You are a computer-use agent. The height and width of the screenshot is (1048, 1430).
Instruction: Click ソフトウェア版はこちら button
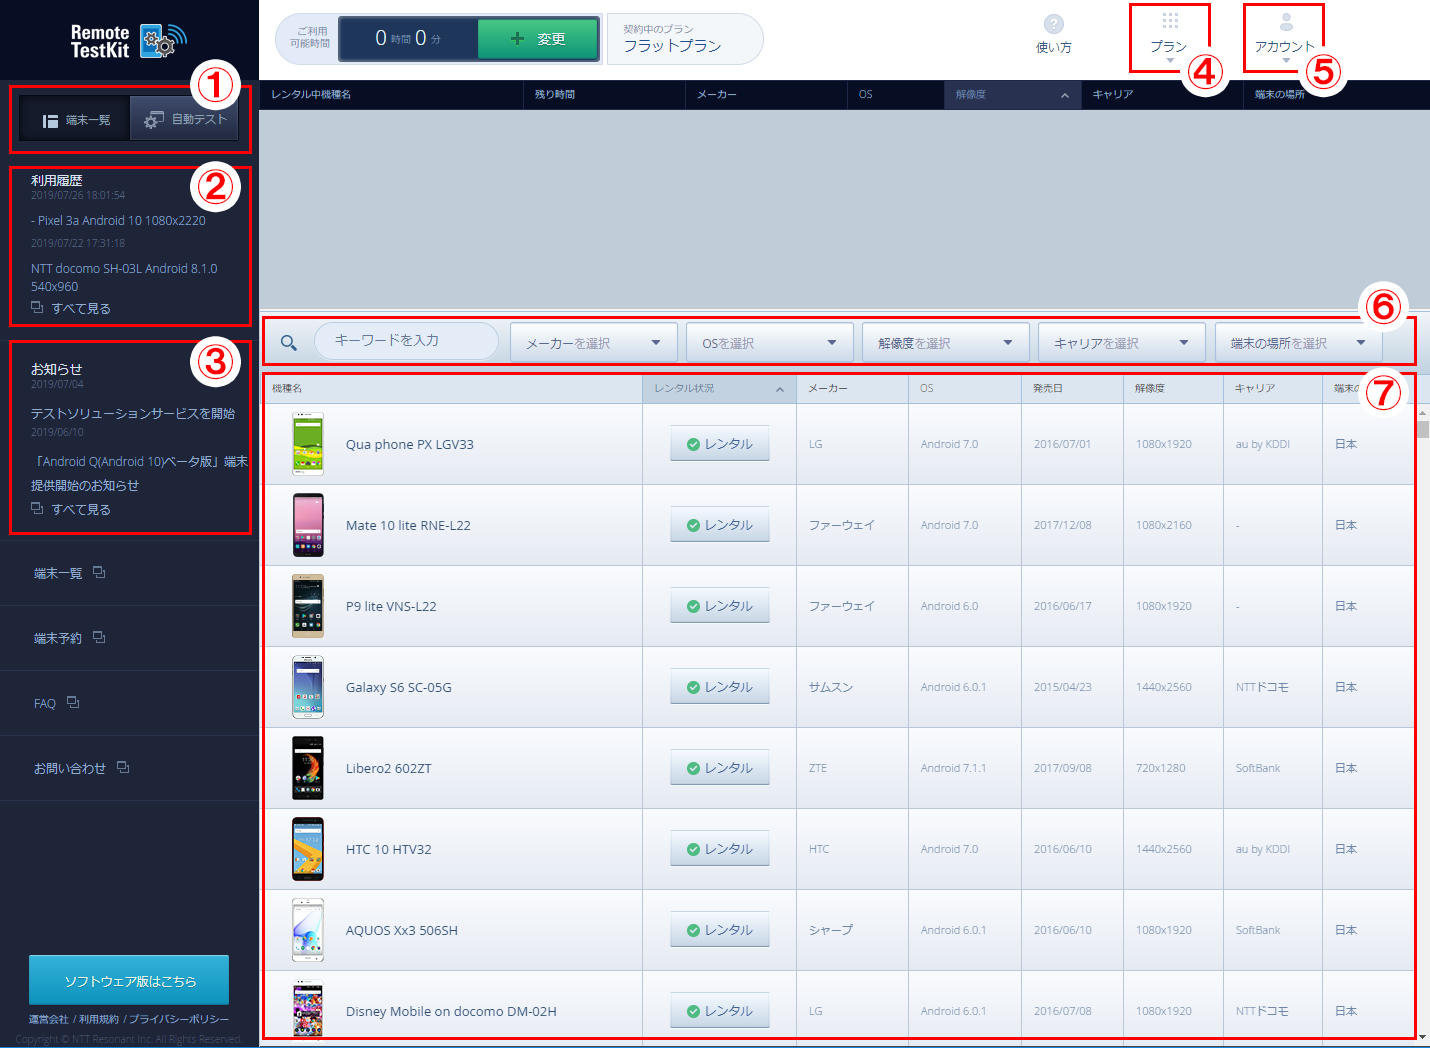[x=129, y=980]
